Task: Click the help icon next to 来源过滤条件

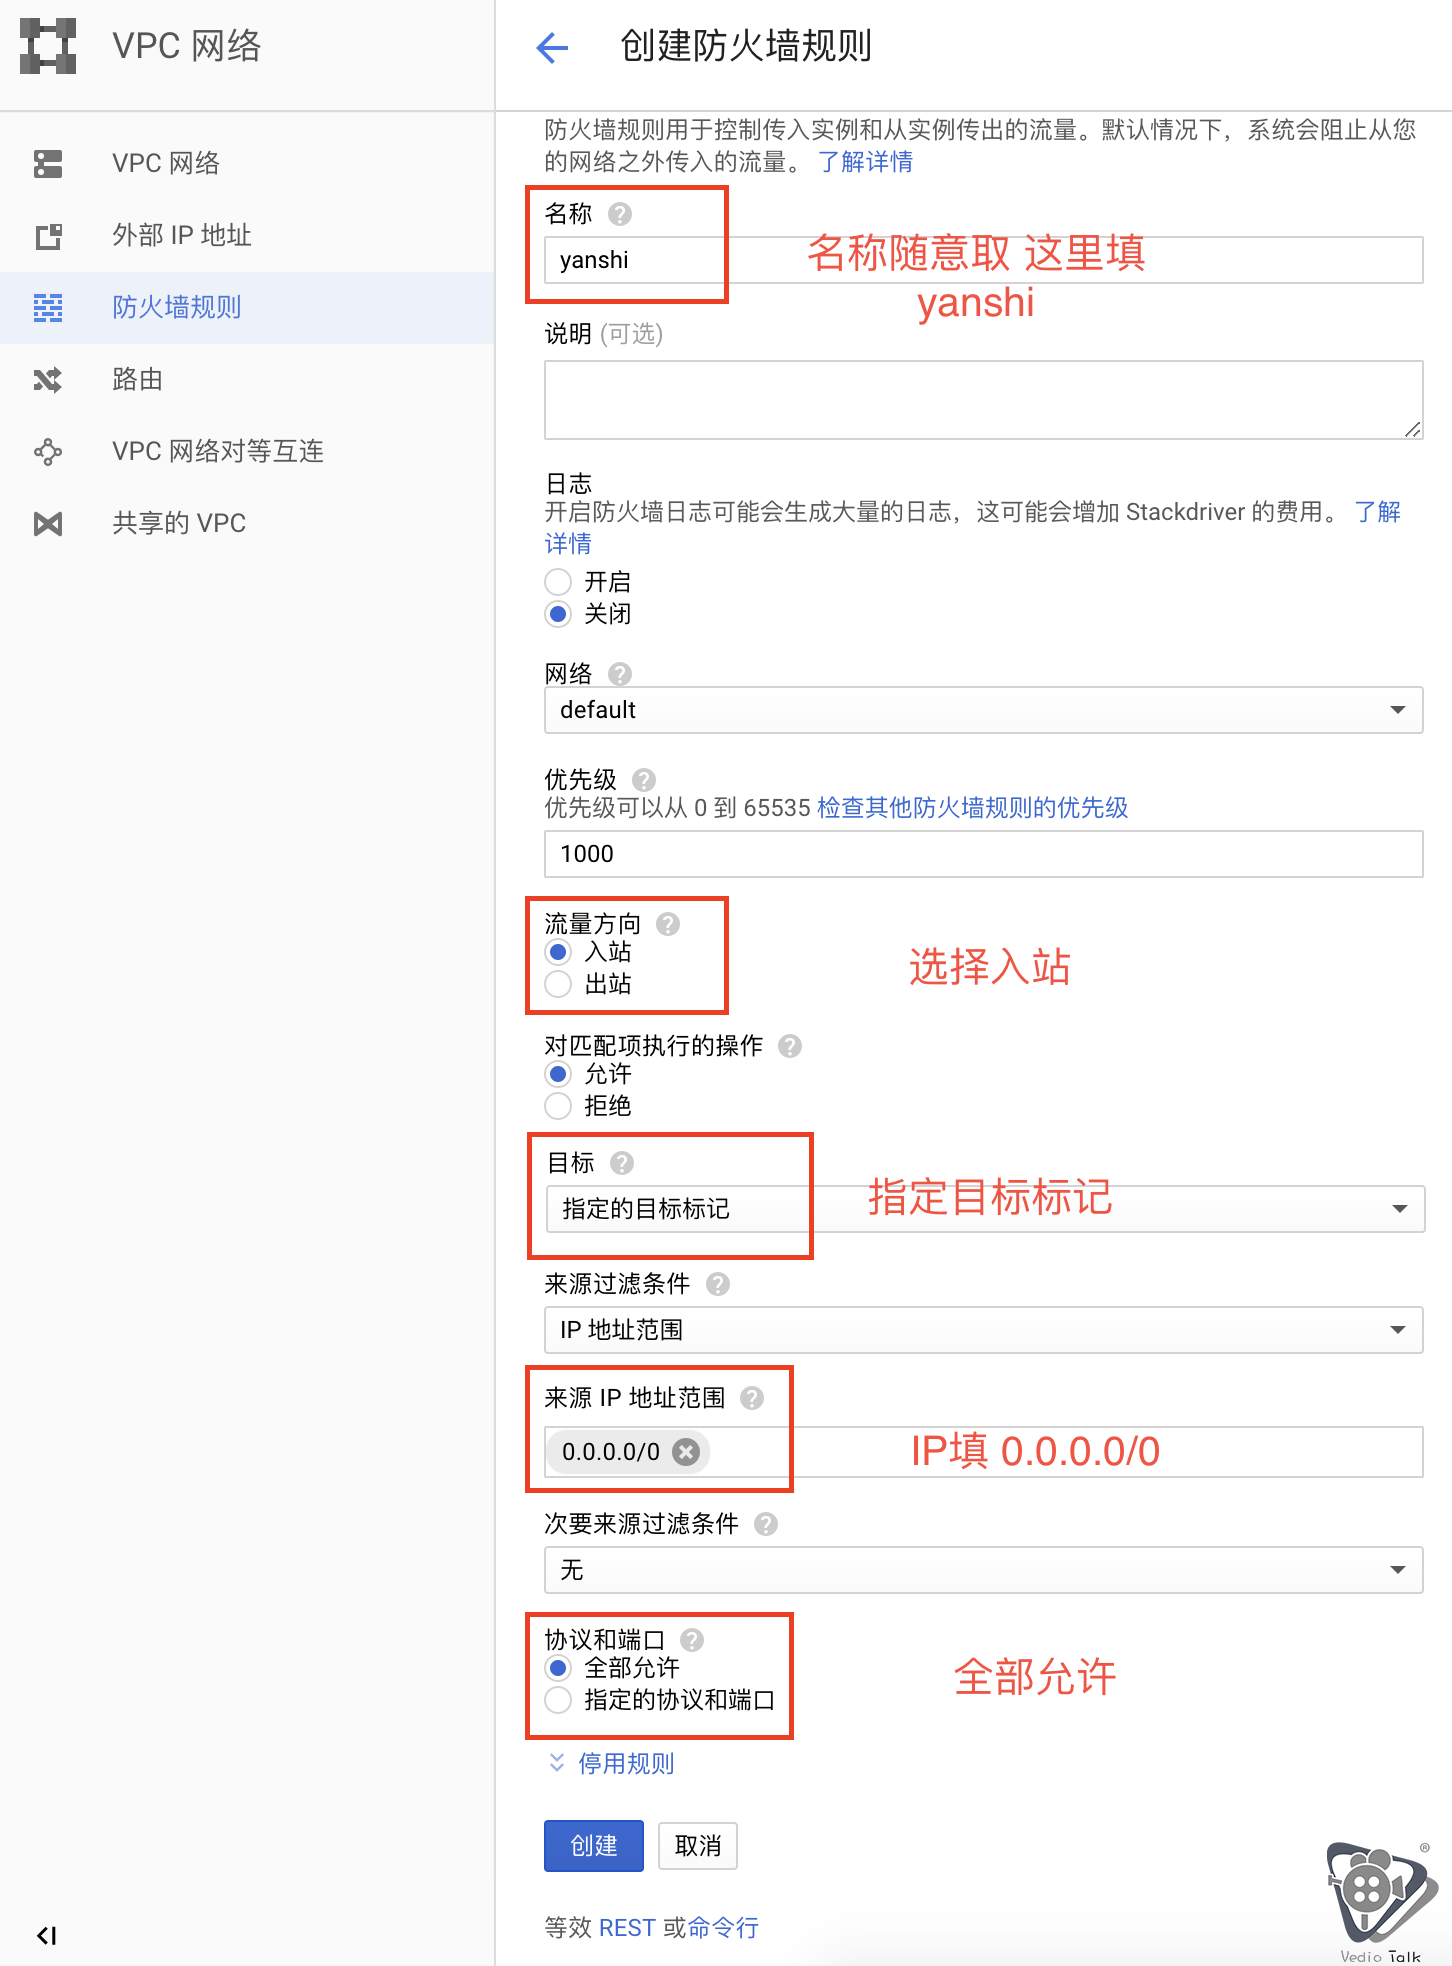Action: tap(718, 1283)
